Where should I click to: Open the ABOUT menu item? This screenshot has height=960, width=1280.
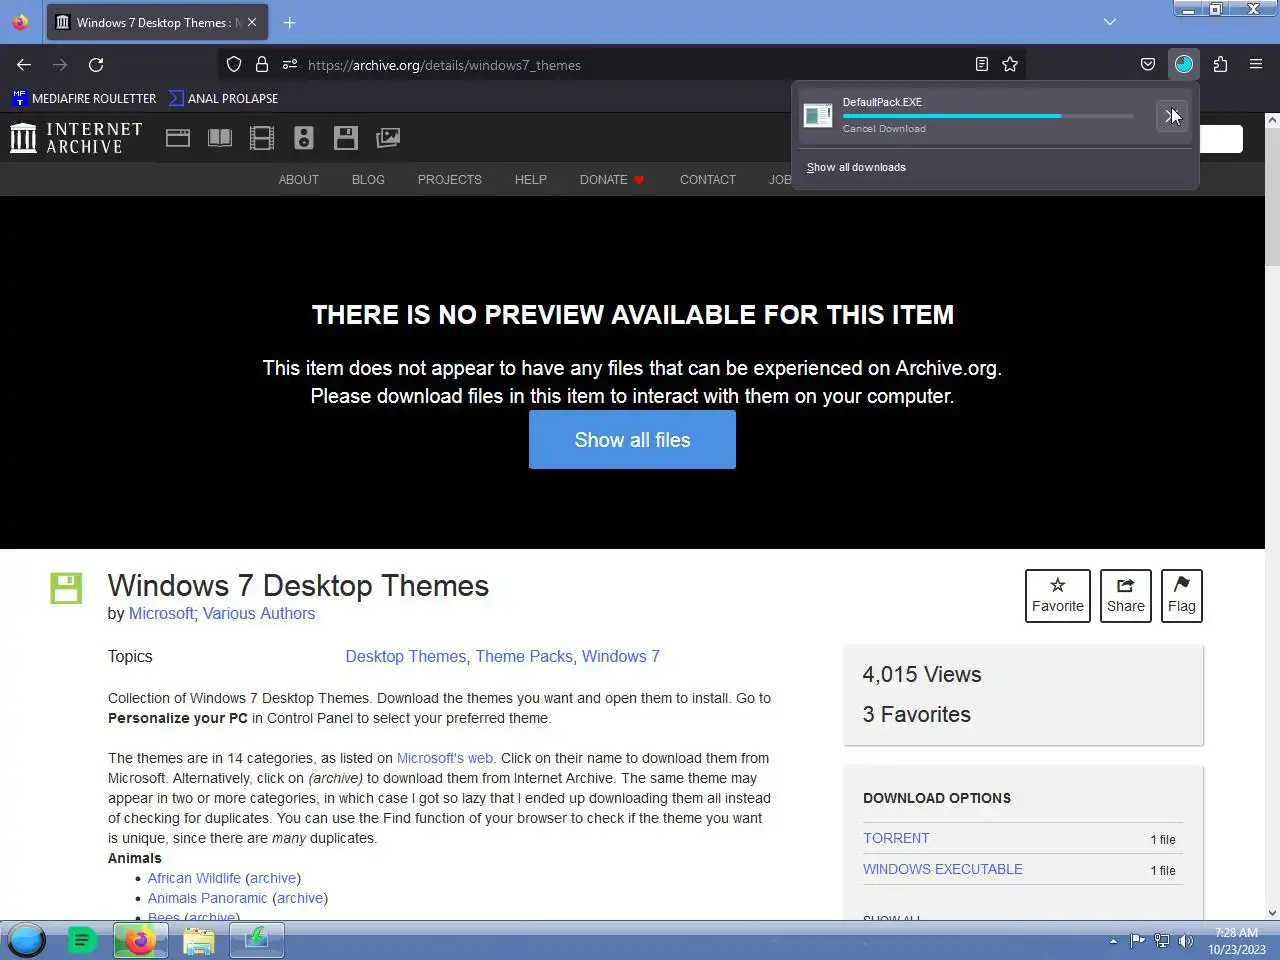pyautogui.click(x=299, y=180)
